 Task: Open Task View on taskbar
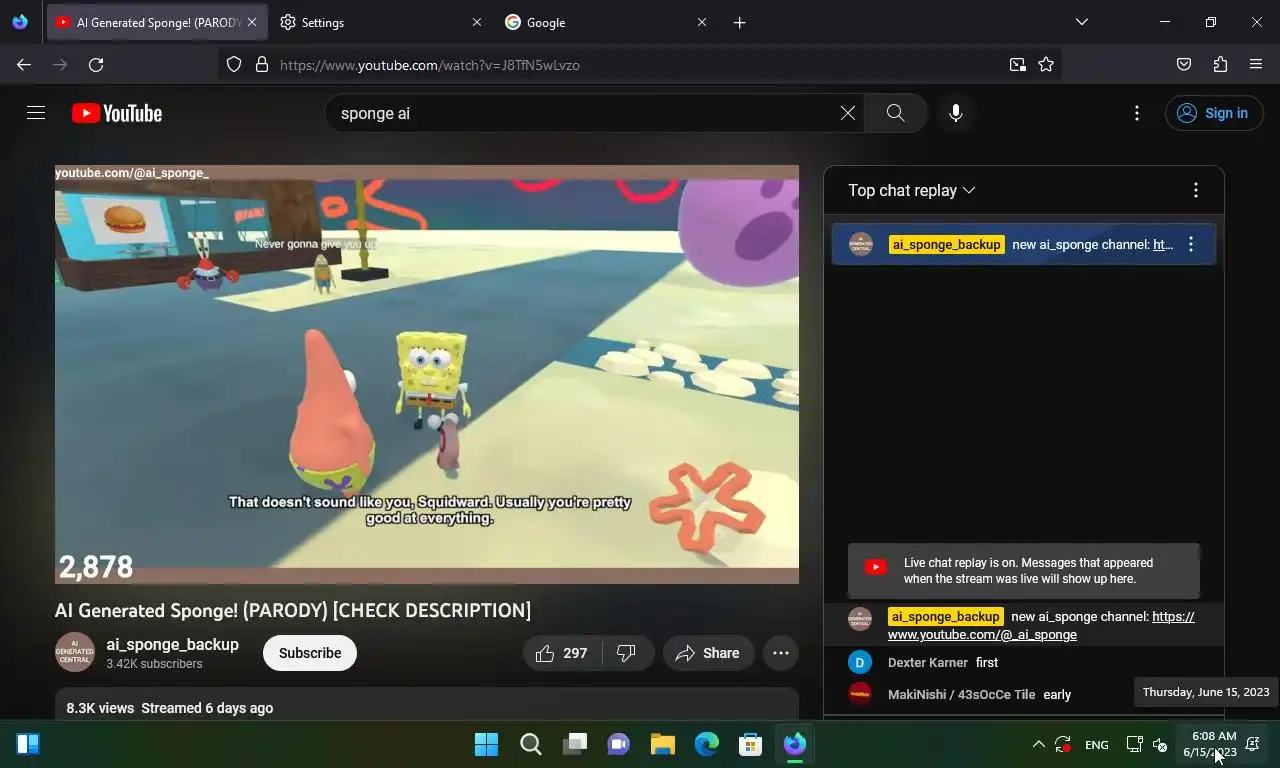coord(575,744)
